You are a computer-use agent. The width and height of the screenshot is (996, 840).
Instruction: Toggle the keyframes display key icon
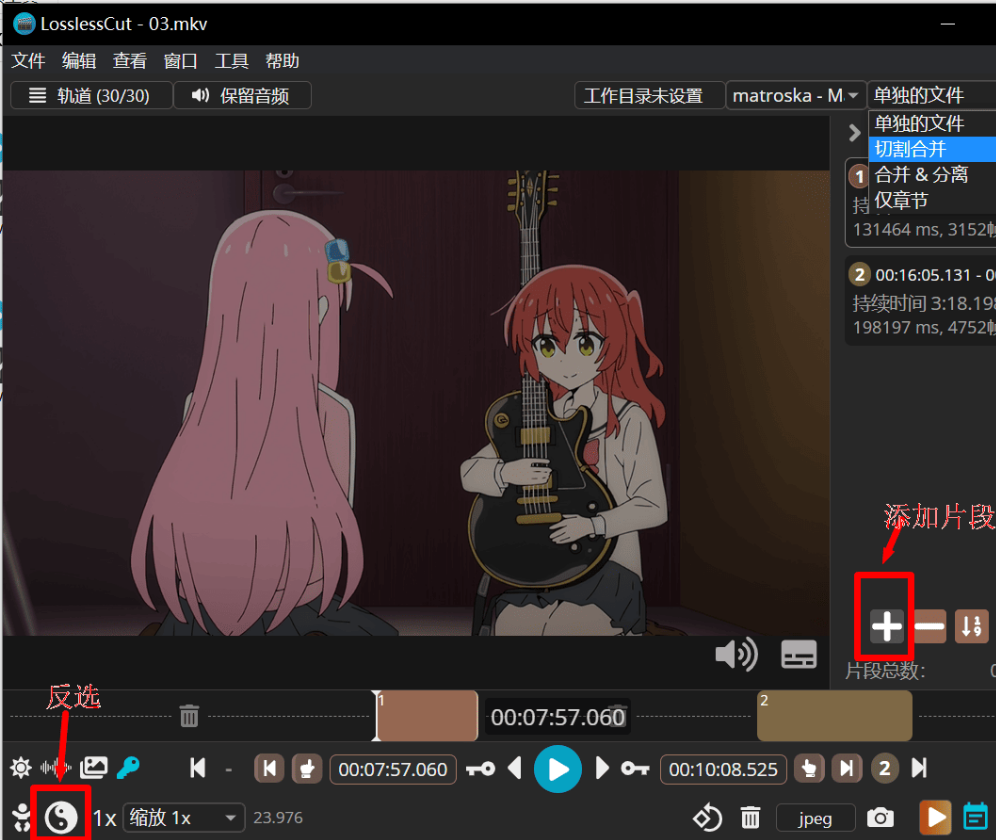[x=128, y=768]
